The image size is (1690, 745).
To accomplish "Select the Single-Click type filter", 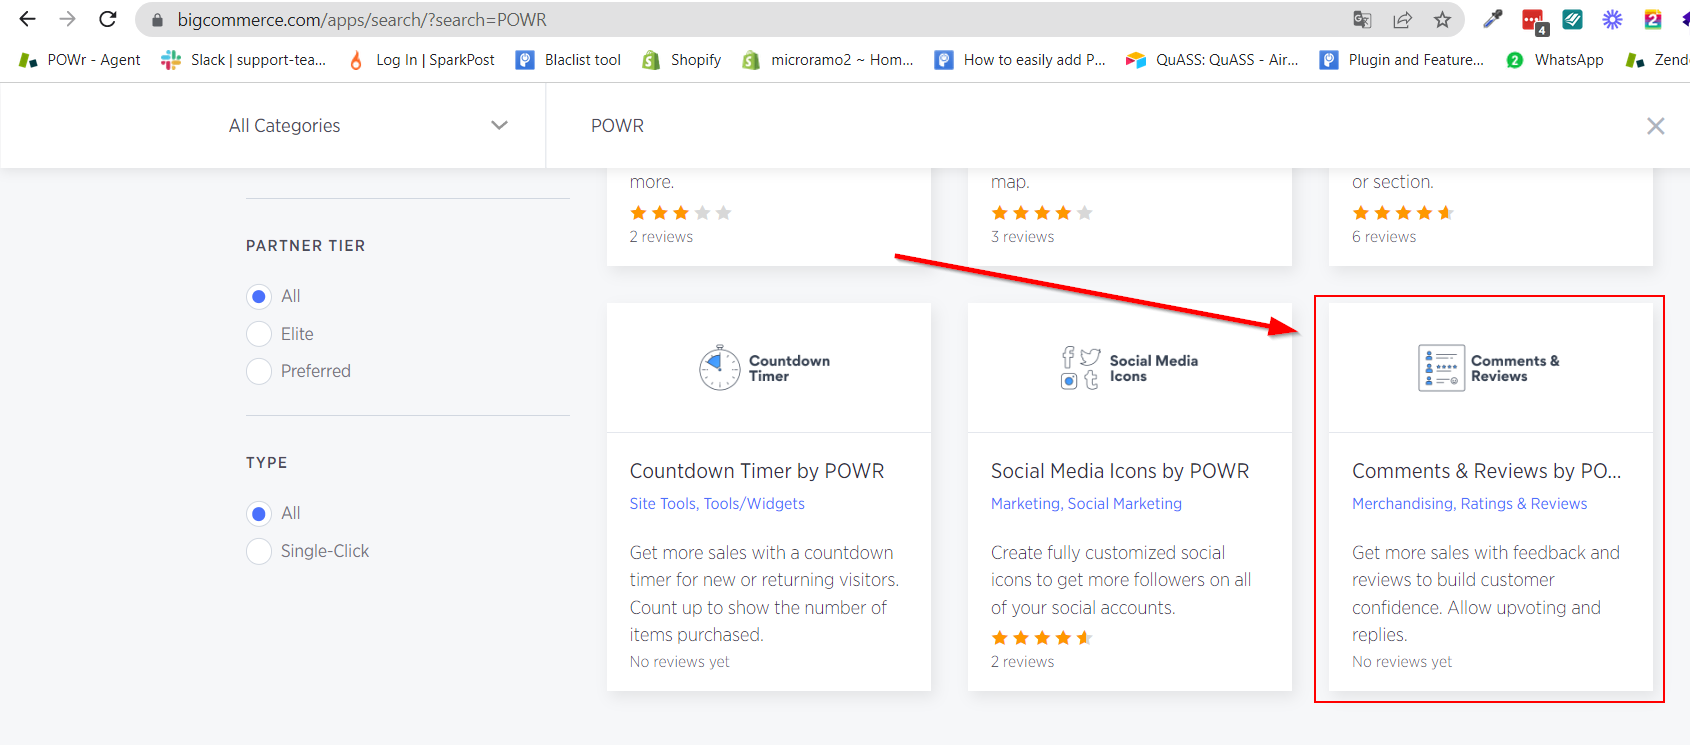I will click(259, 551).
